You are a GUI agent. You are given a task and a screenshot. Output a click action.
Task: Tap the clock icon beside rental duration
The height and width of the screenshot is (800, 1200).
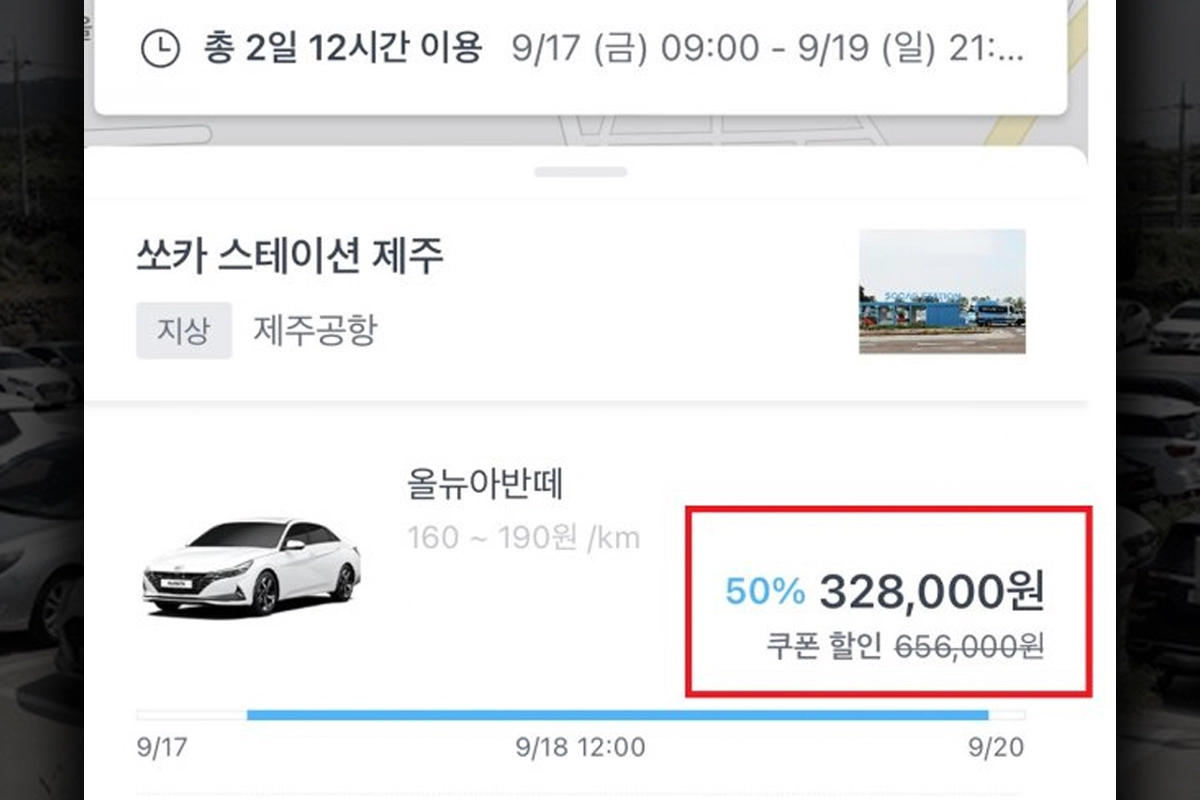(x=160, y=48)
